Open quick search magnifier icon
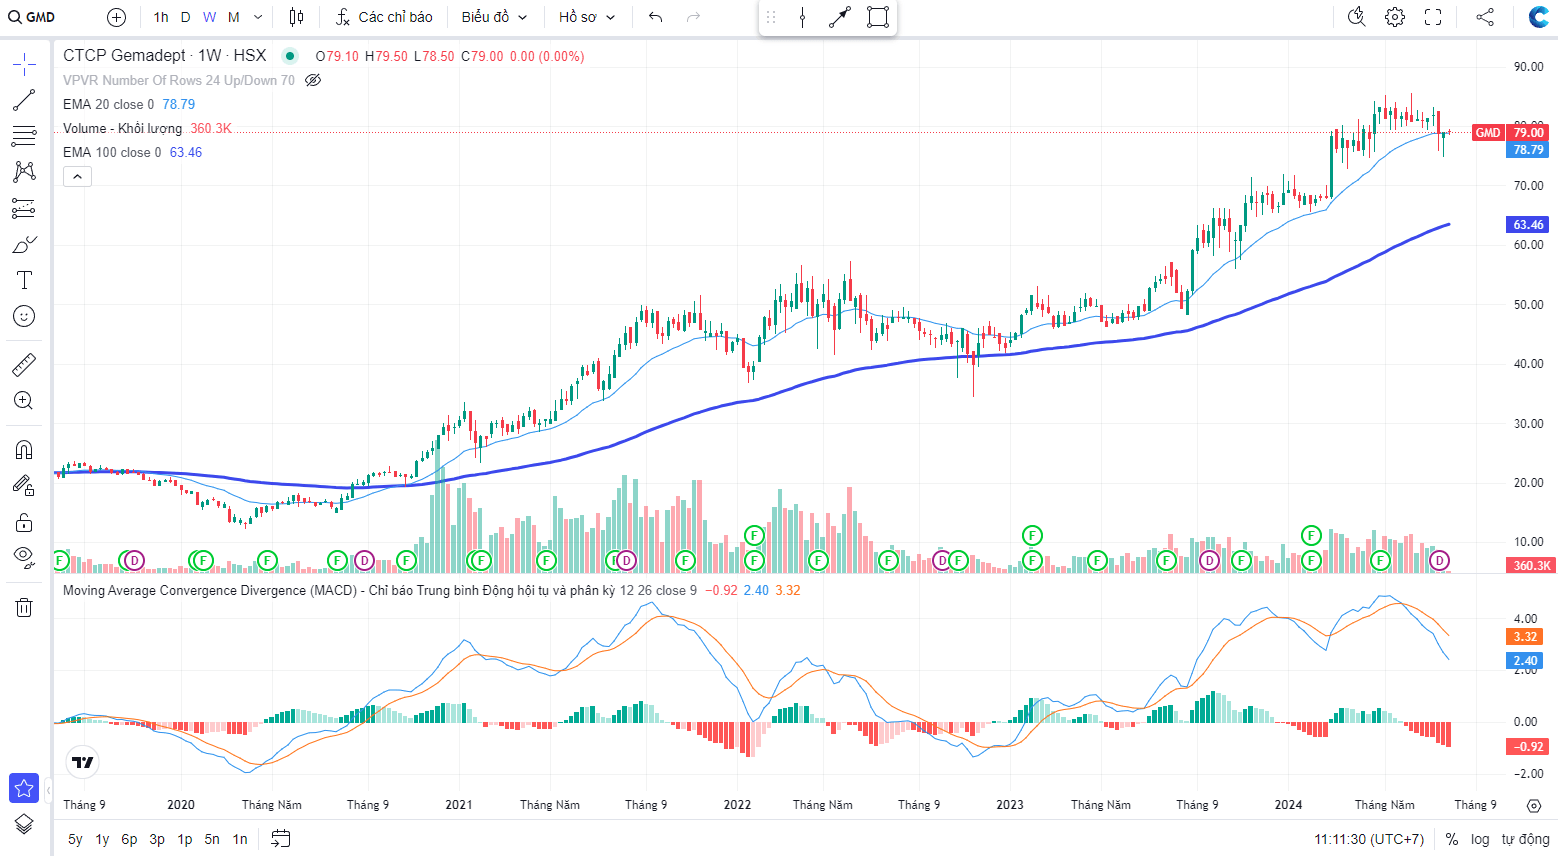Screen dimensions: 1558x856 pos(1356,17)
